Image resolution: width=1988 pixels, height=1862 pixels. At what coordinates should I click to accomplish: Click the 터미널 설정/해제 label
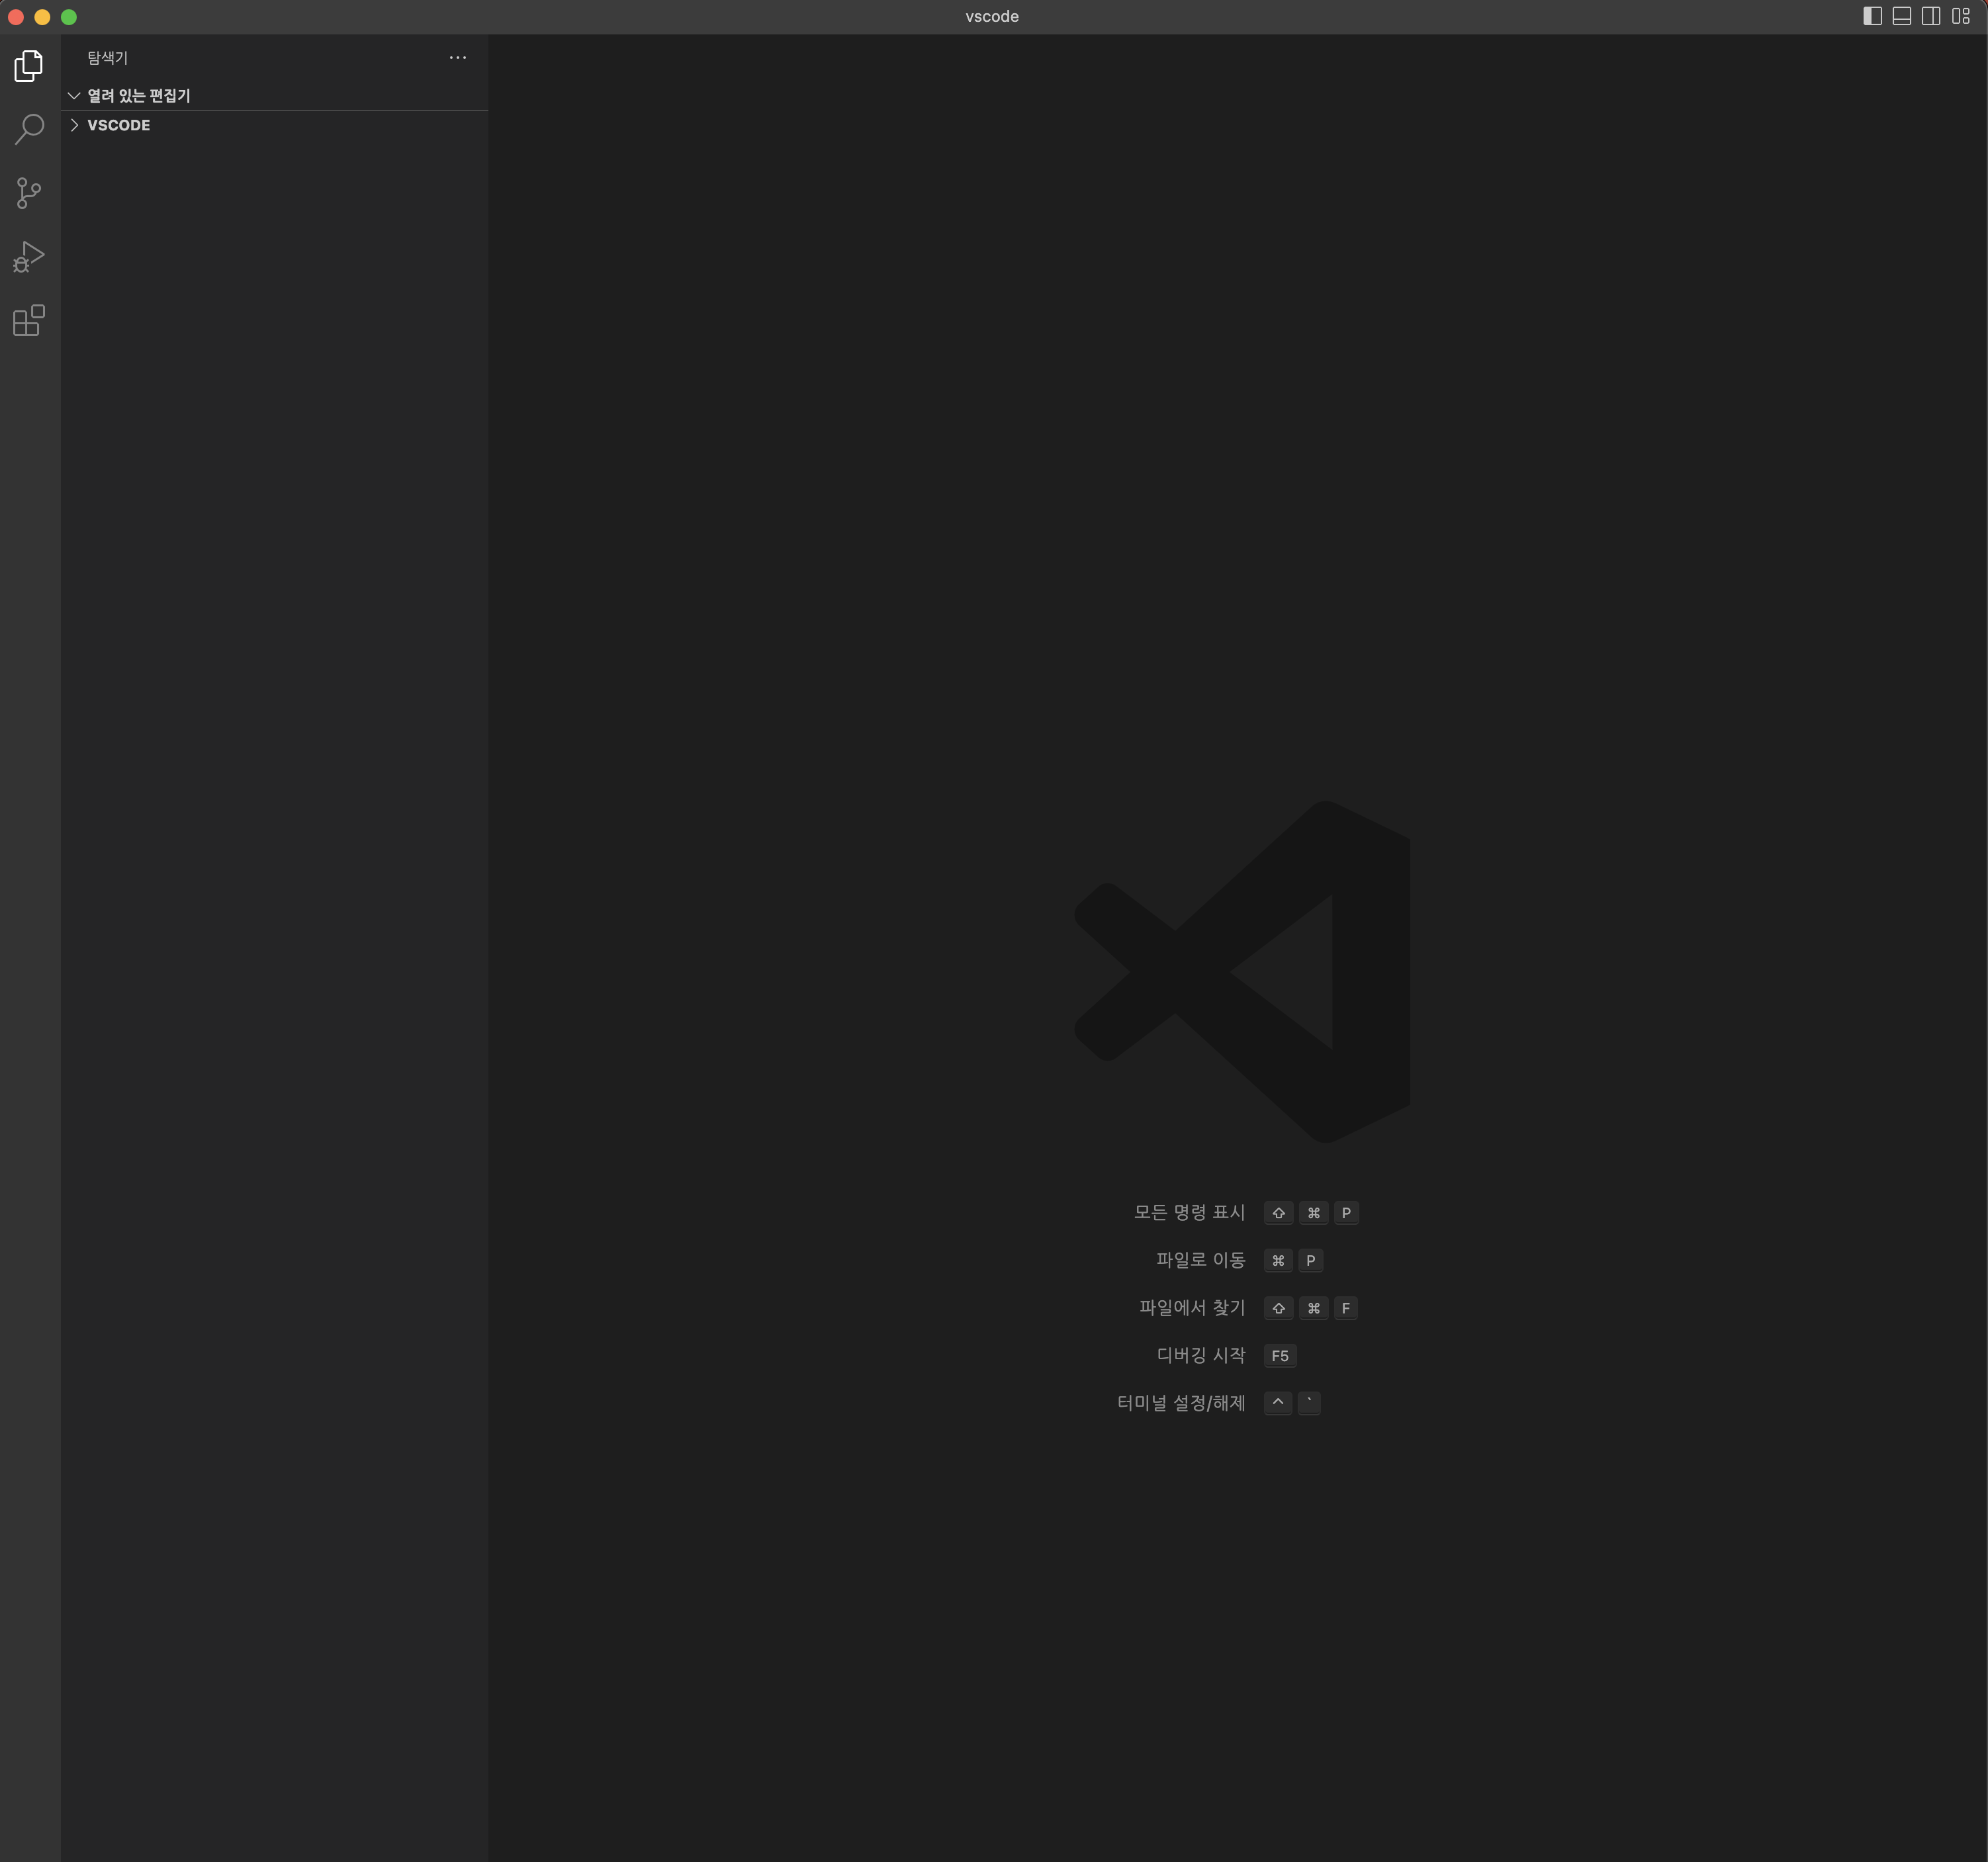click(x=1180, y=1403)
